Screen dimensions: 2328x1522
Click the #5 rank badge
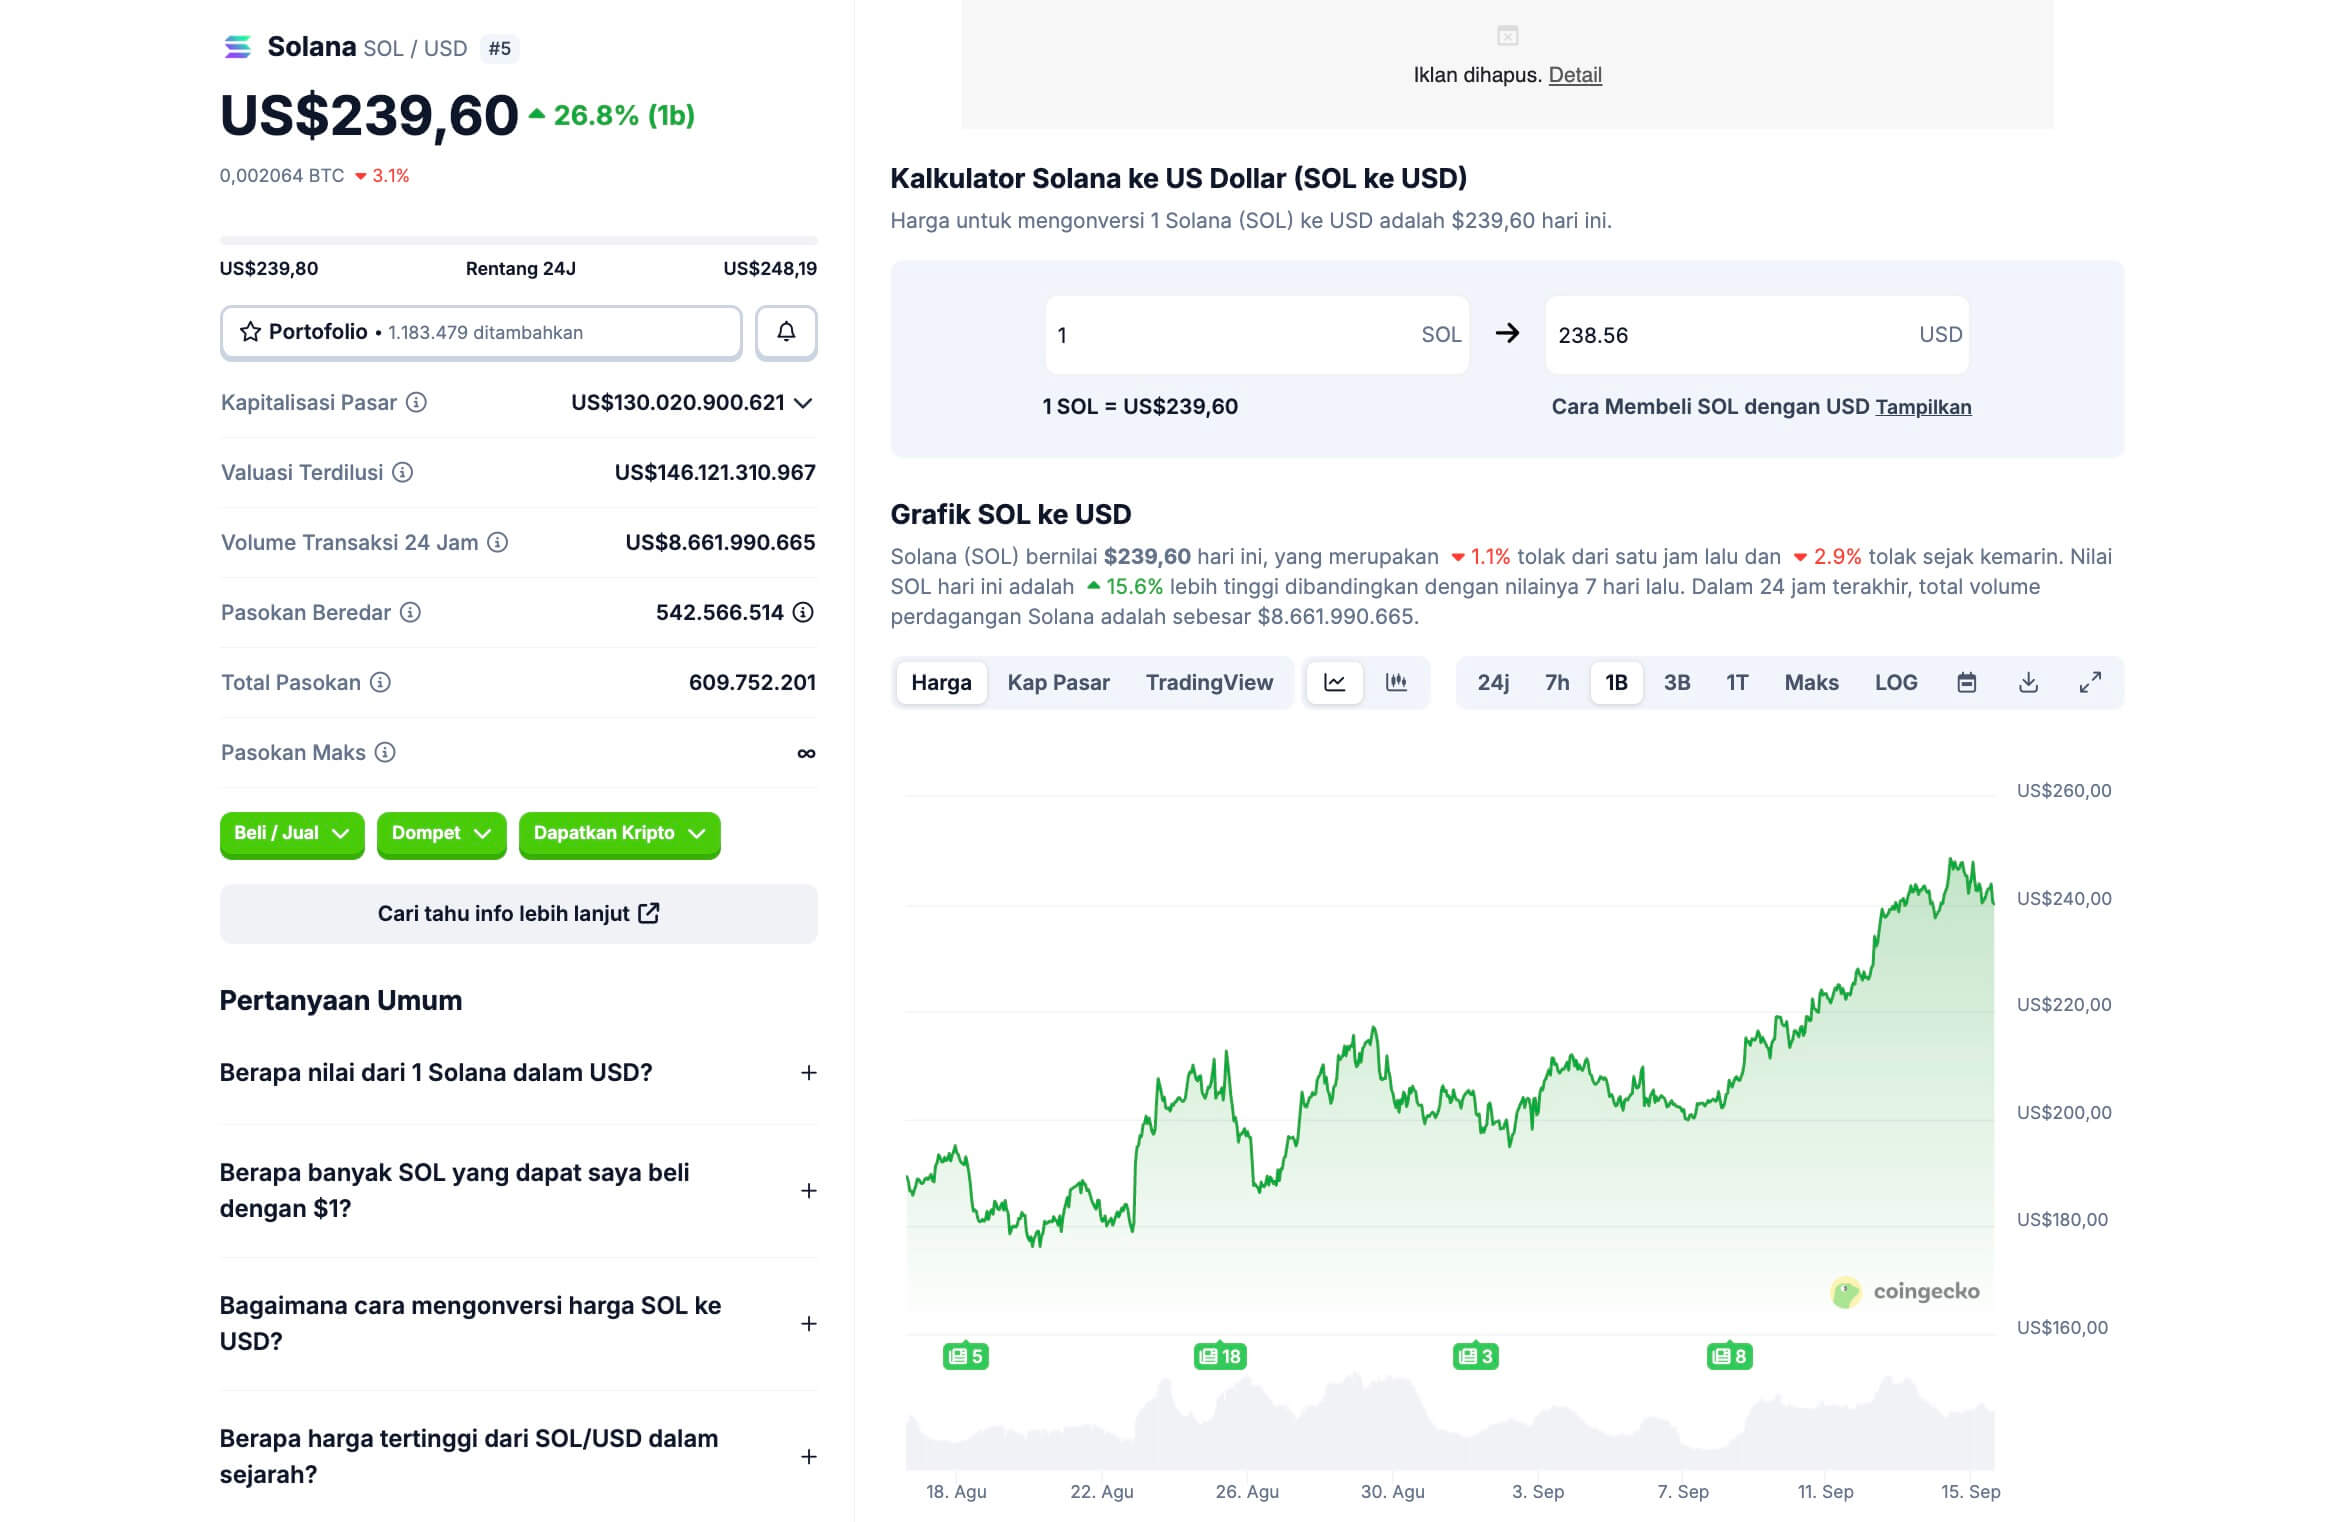pyautogui.click(x=499, y=48)
